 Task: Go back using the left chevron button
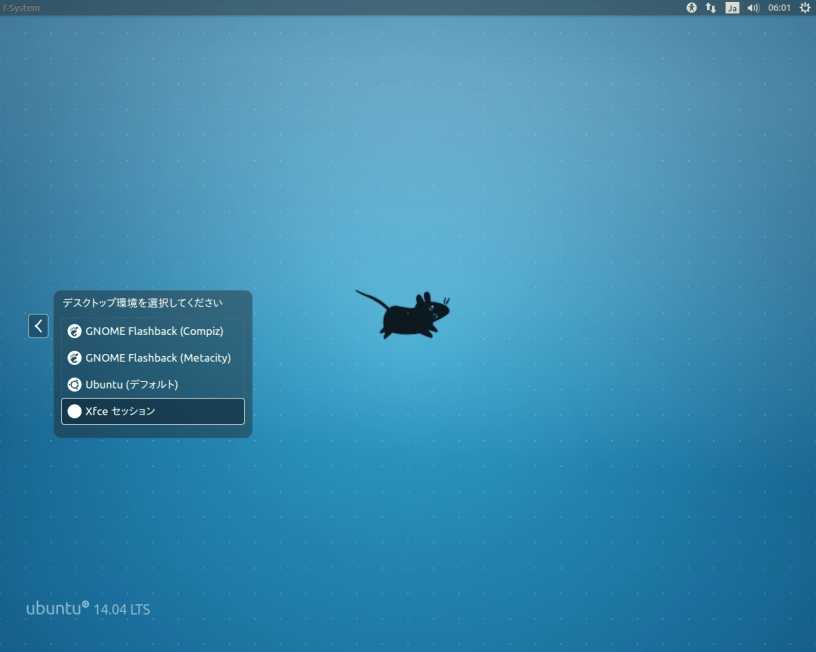coord(39,326)
